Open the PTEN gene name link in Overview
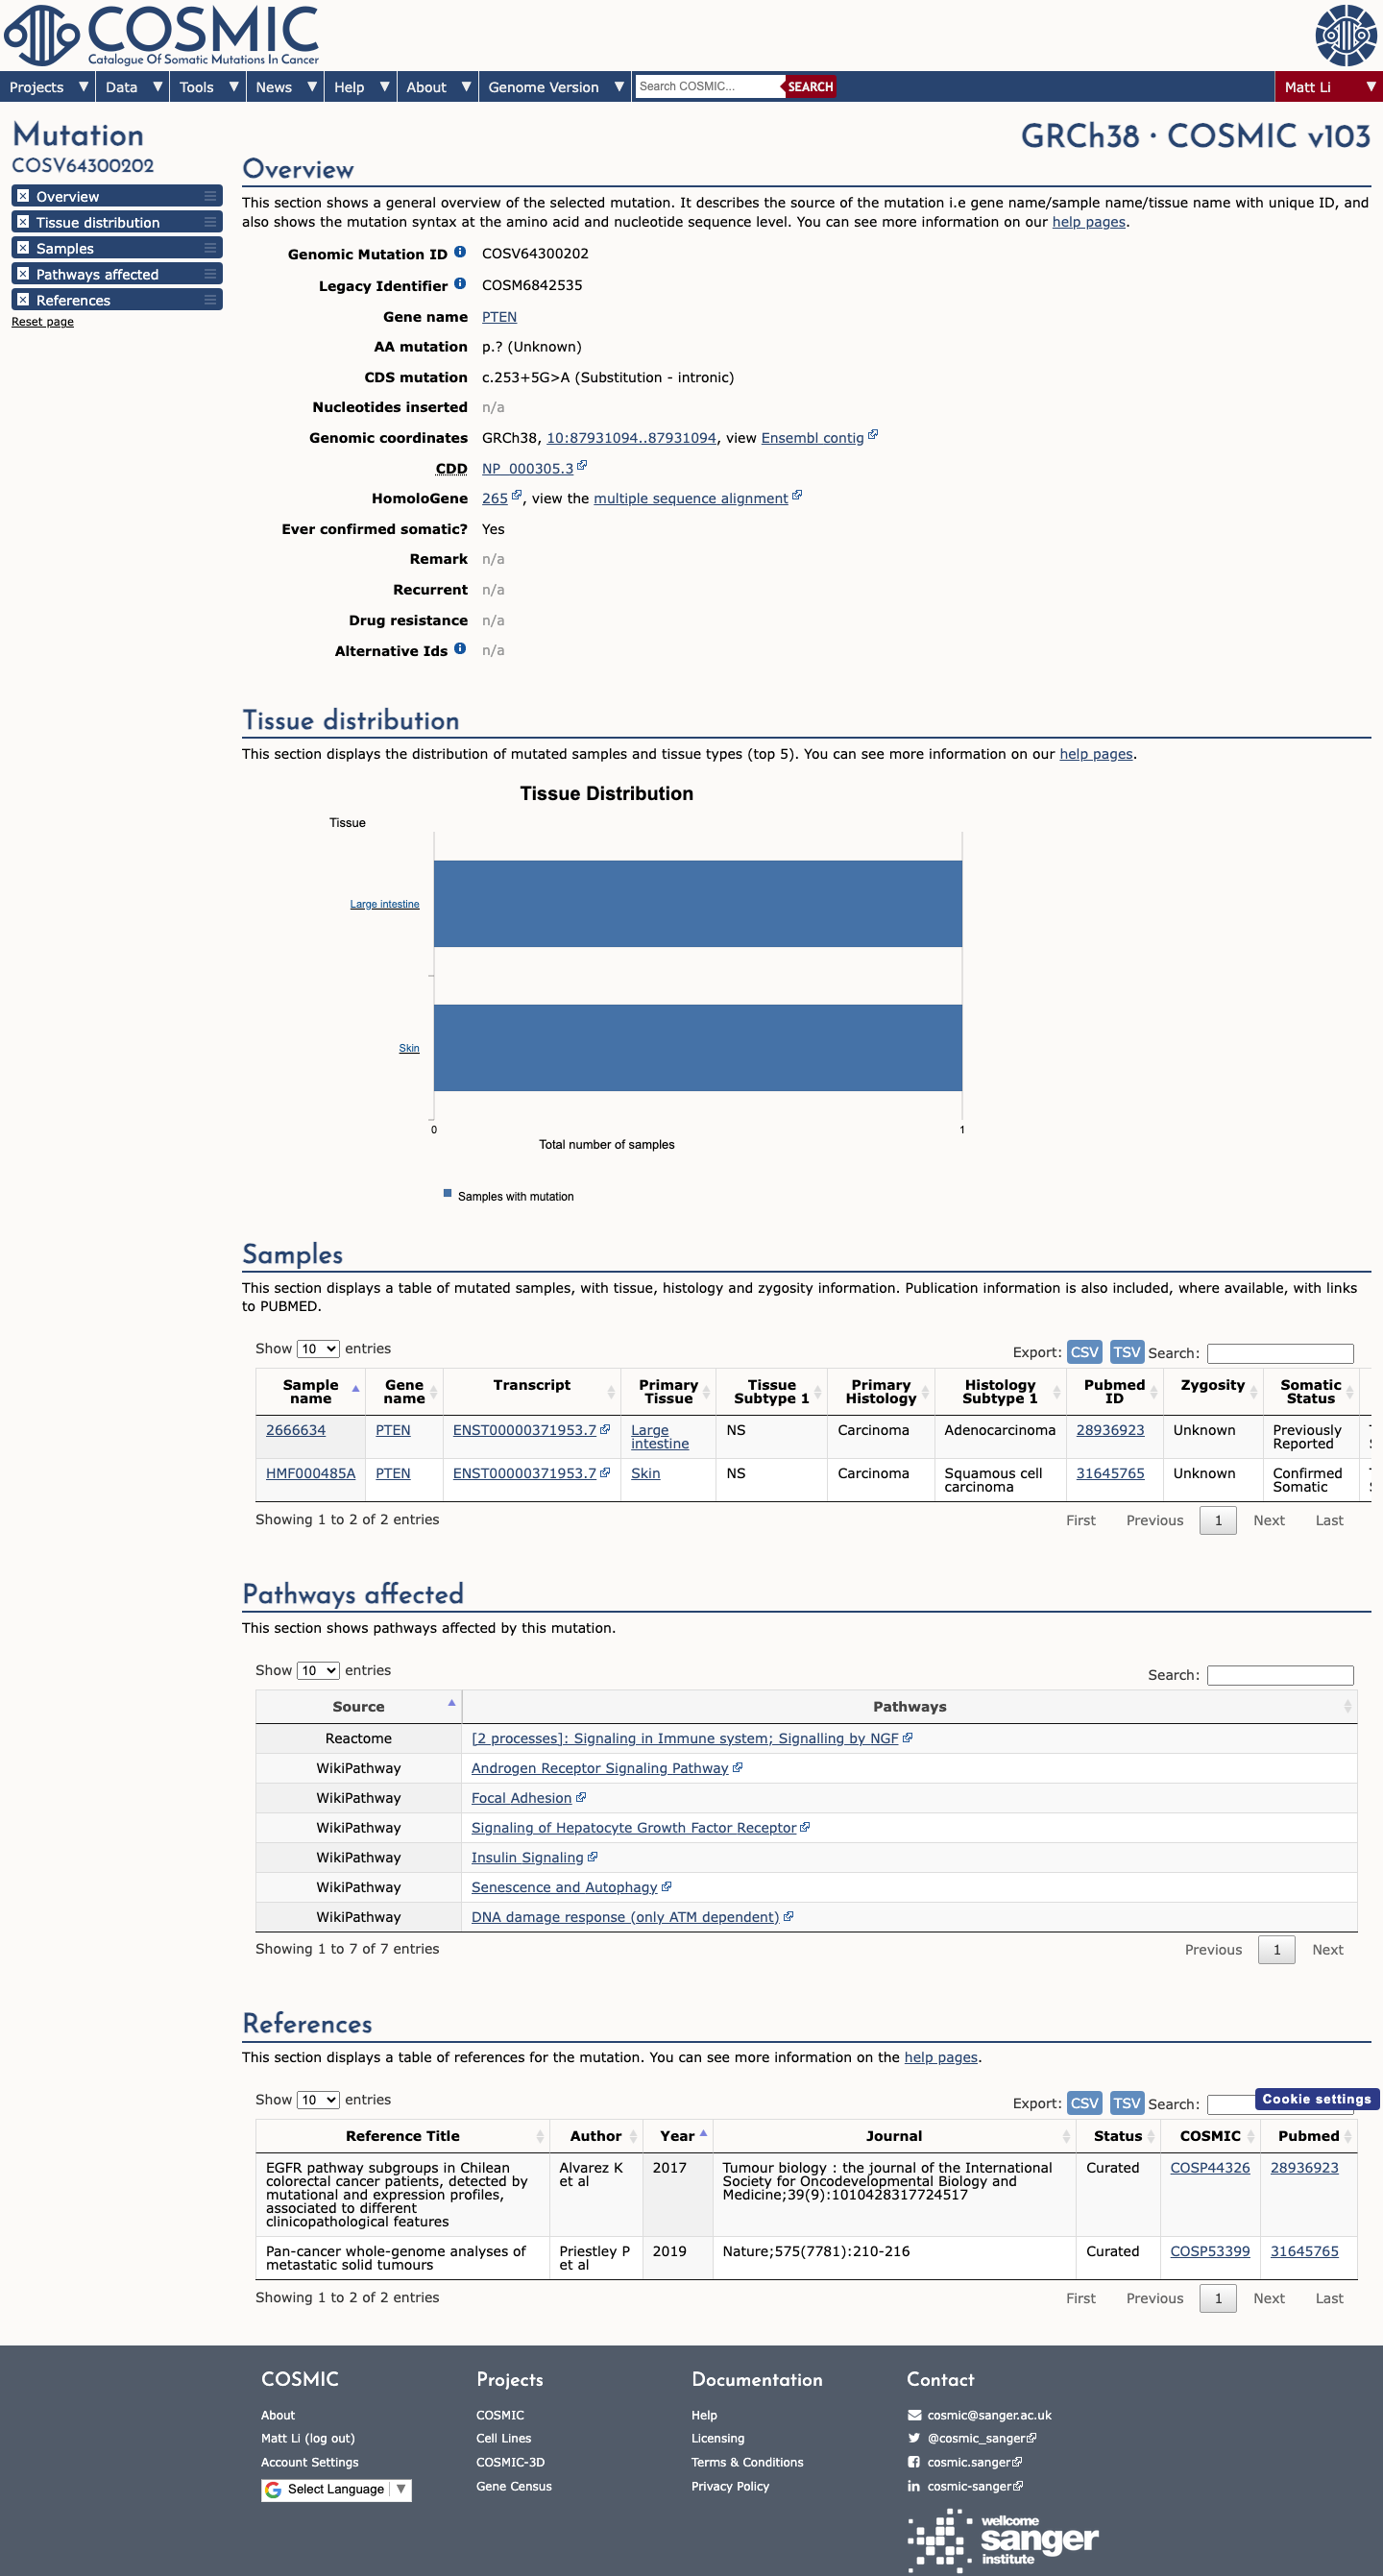The height and width of the screenshot is (2576, 1383). click(x=499, y=317)
